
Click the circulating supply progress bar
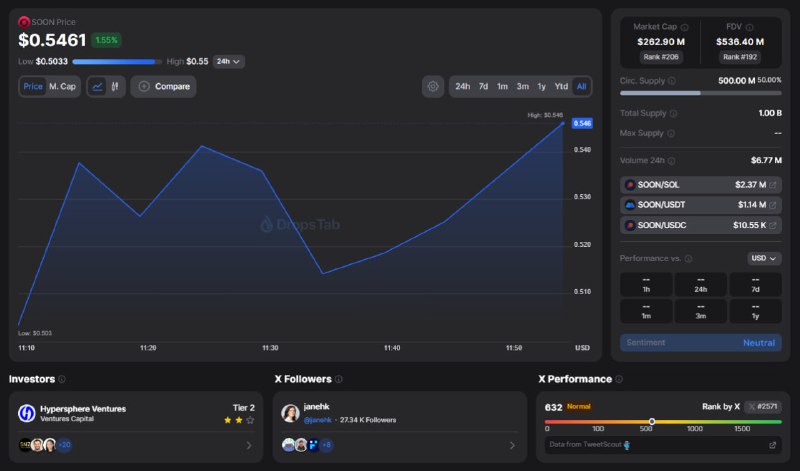pyautogui.click(x=701, y=93)
